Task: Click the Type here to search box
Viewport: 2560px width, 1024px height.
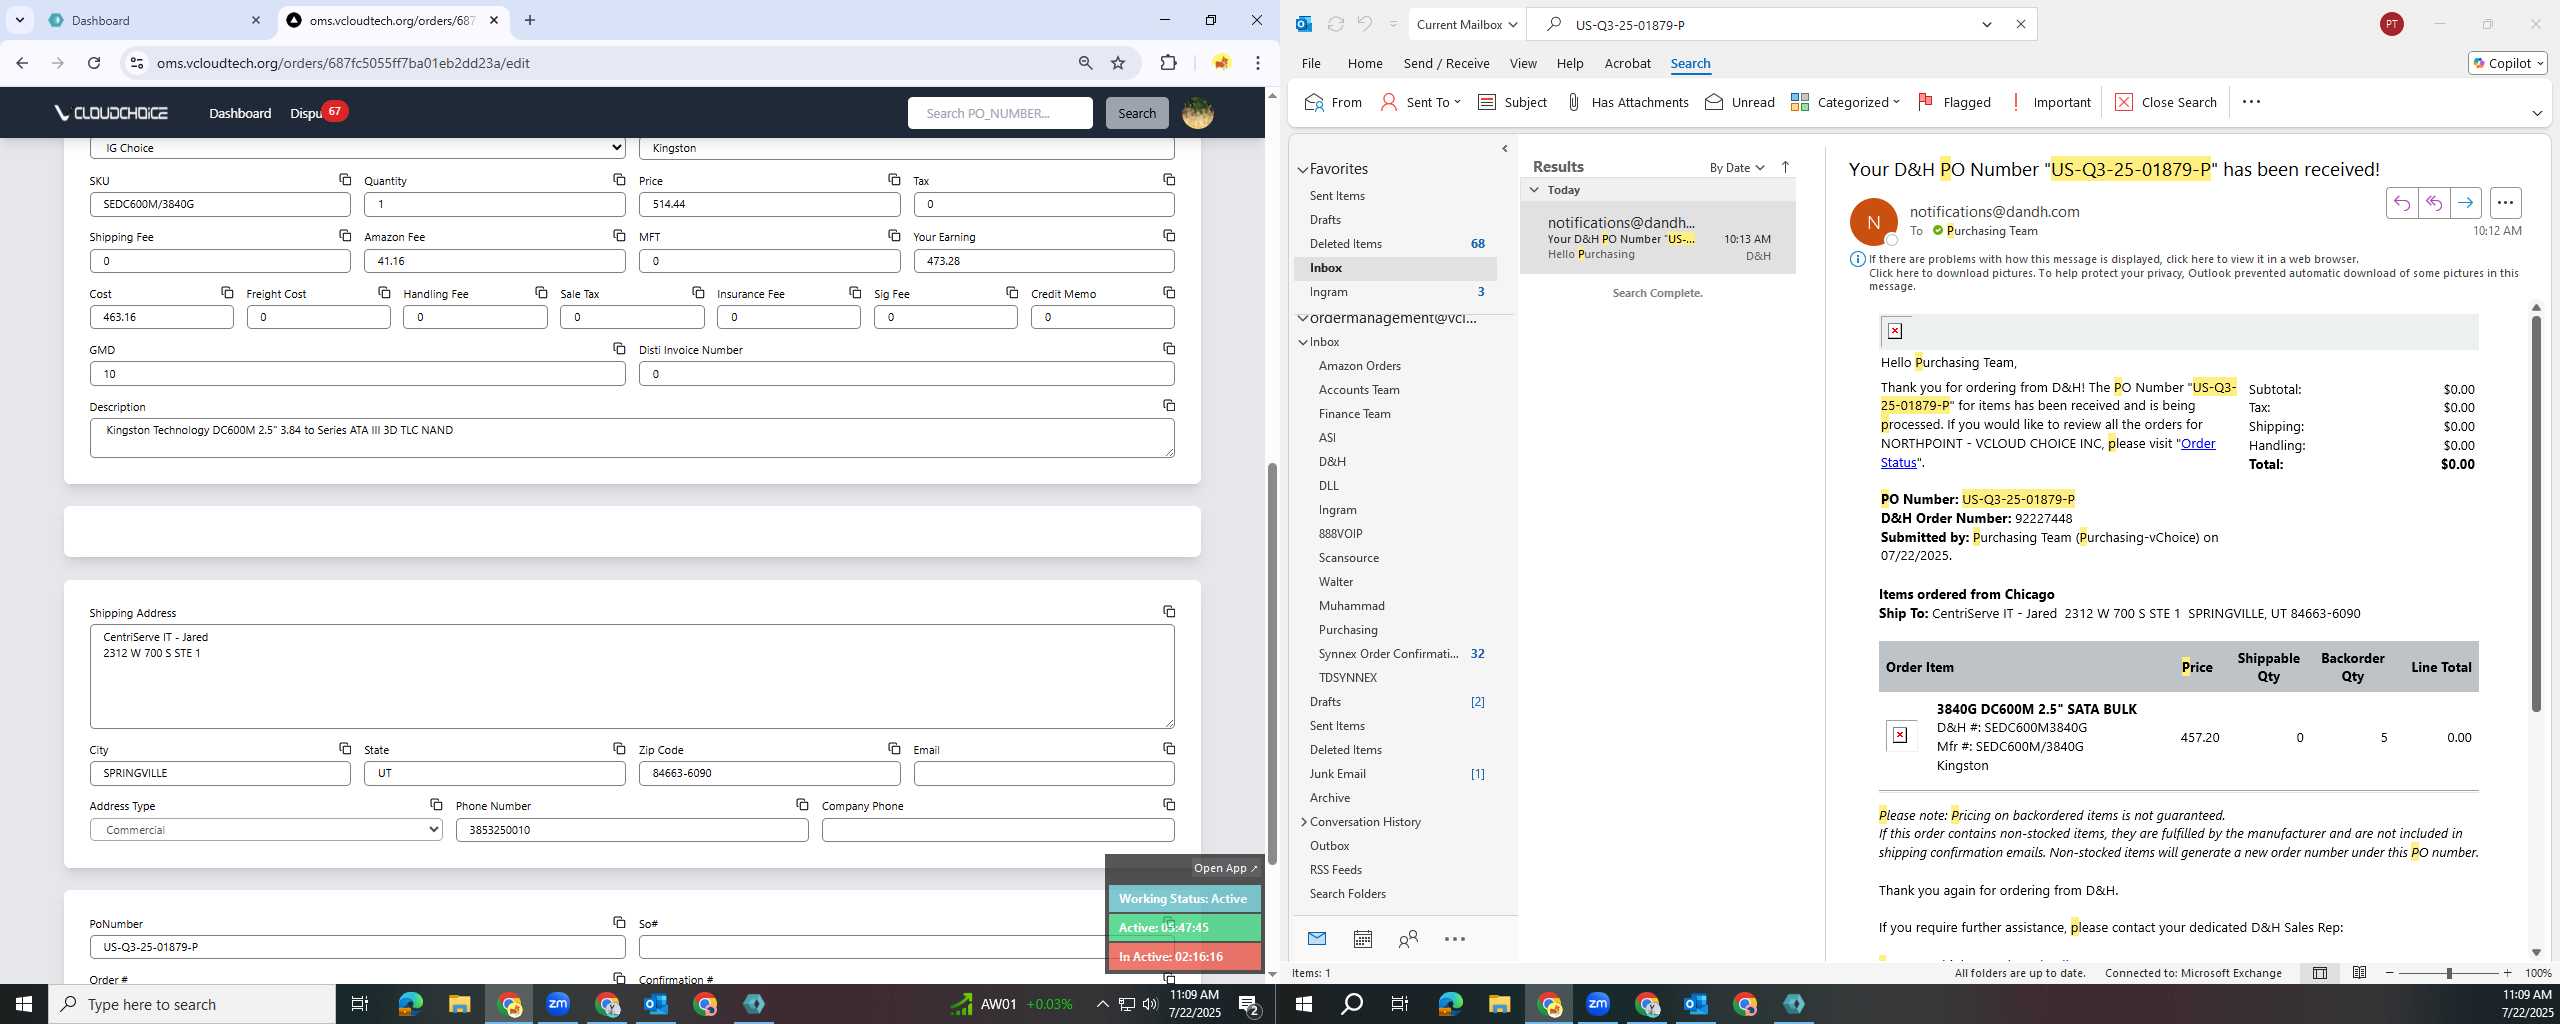Action: 192,1004
